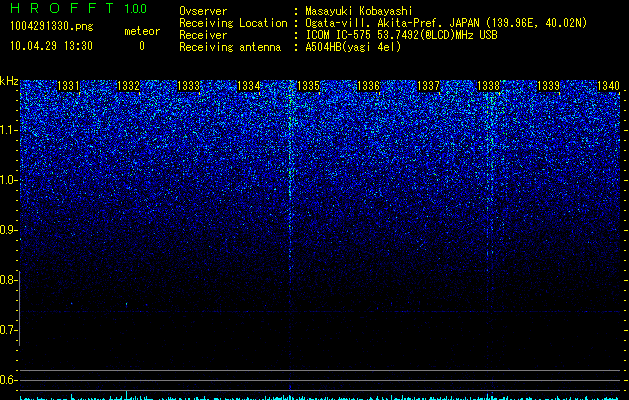Click the 1335 time marker
This screenshot has width=629, height=400.
[x=308, y=86]
